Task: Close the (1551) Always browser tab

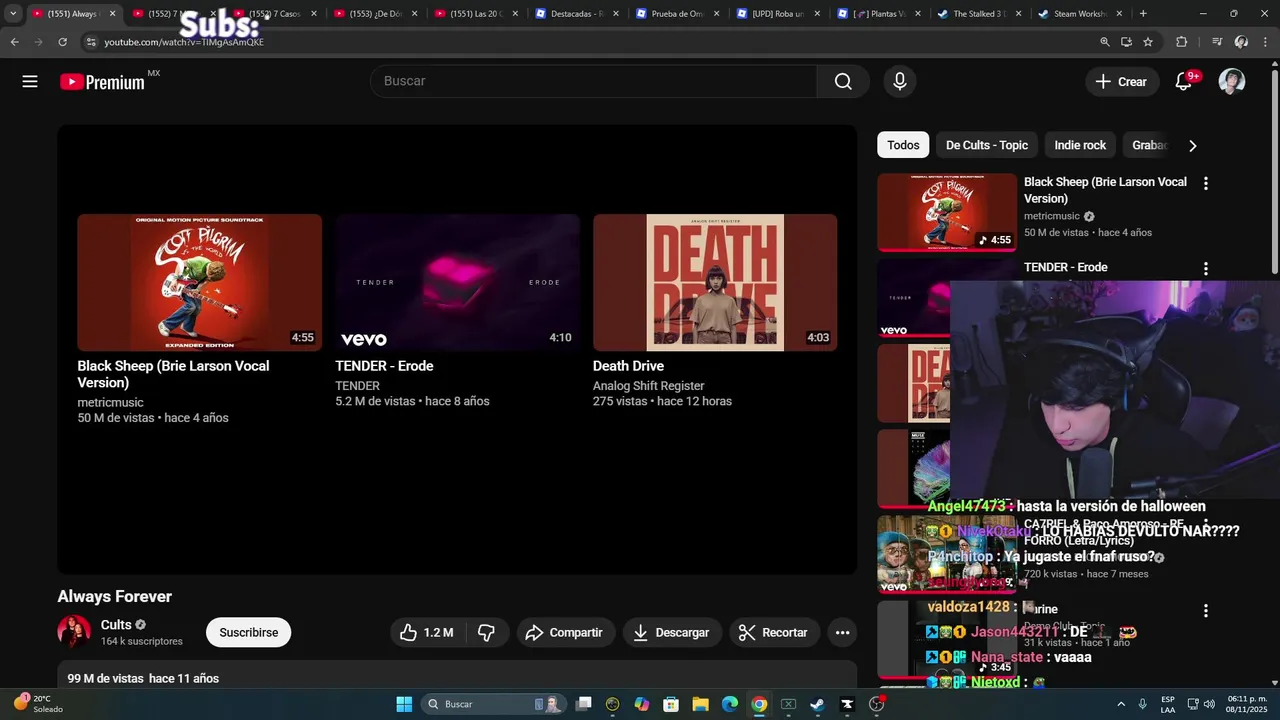Action: pos(112,14)
